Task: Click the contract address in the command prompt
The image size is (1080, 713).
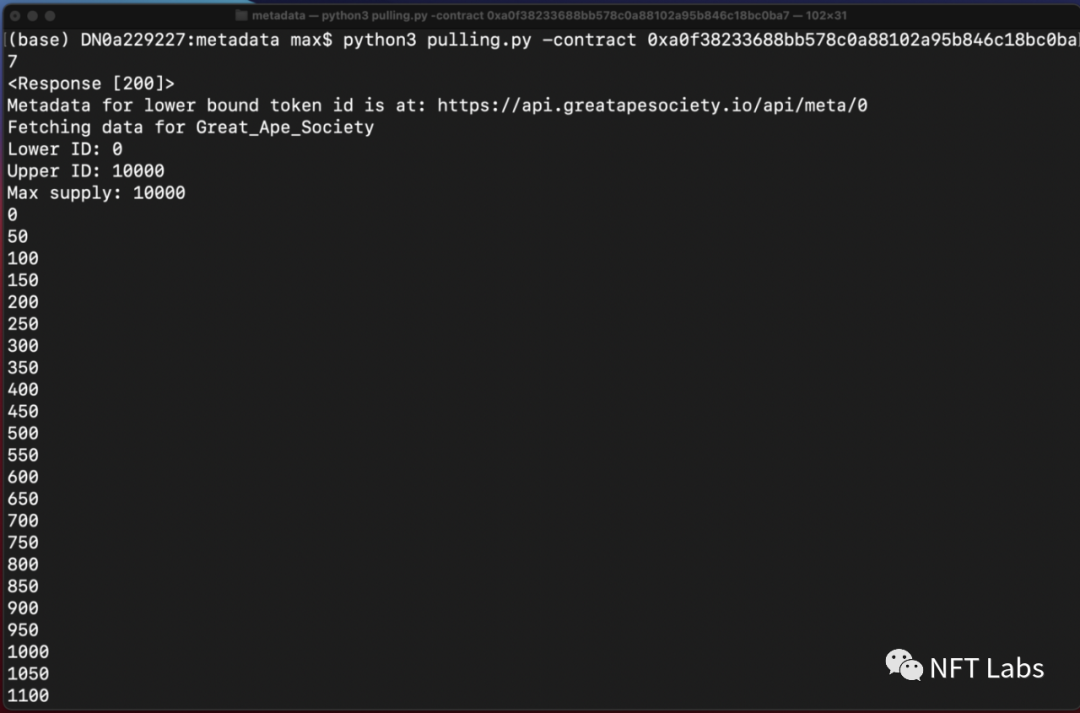Action: [x=863, y=40]
